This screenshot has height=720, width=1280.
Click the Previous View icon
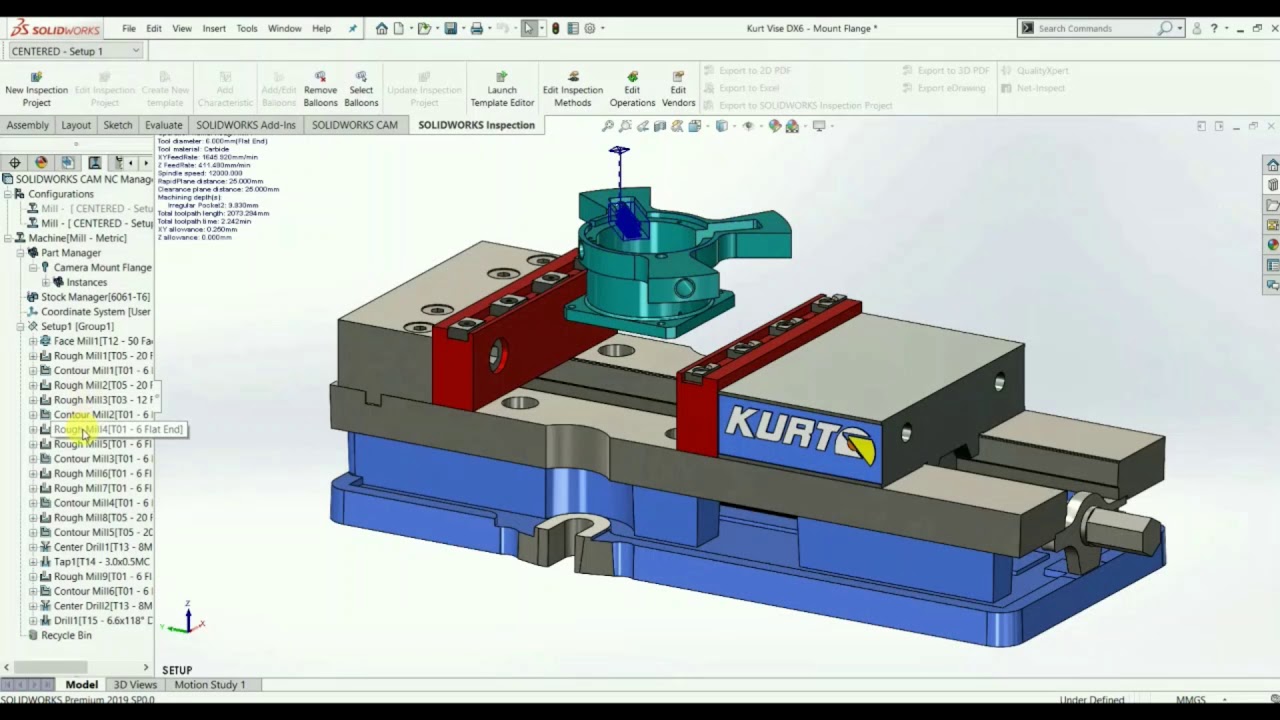pyautogui.click(x=642, y=126)
